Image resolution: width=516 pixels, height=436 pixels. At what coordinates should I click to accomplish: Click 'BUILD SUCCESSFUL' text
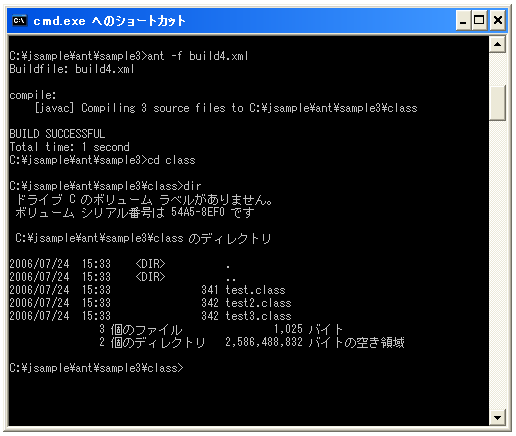click(x=57, y=134)
